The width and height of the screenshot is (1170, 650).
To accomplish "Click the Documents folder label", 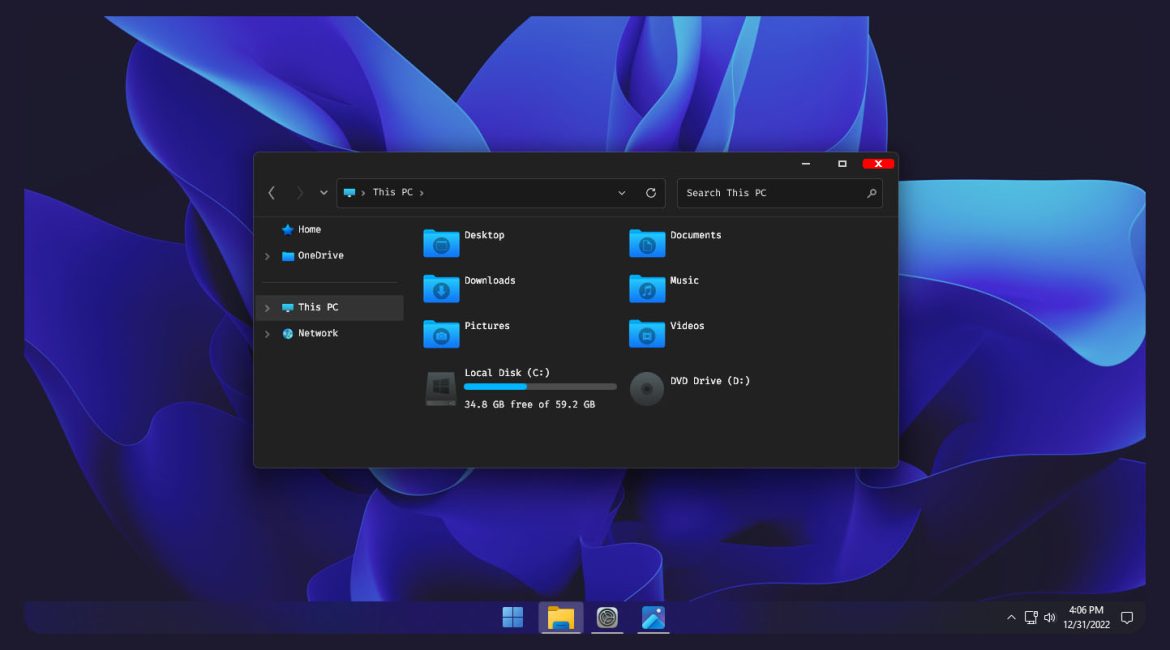I will (x=695, y=235).
